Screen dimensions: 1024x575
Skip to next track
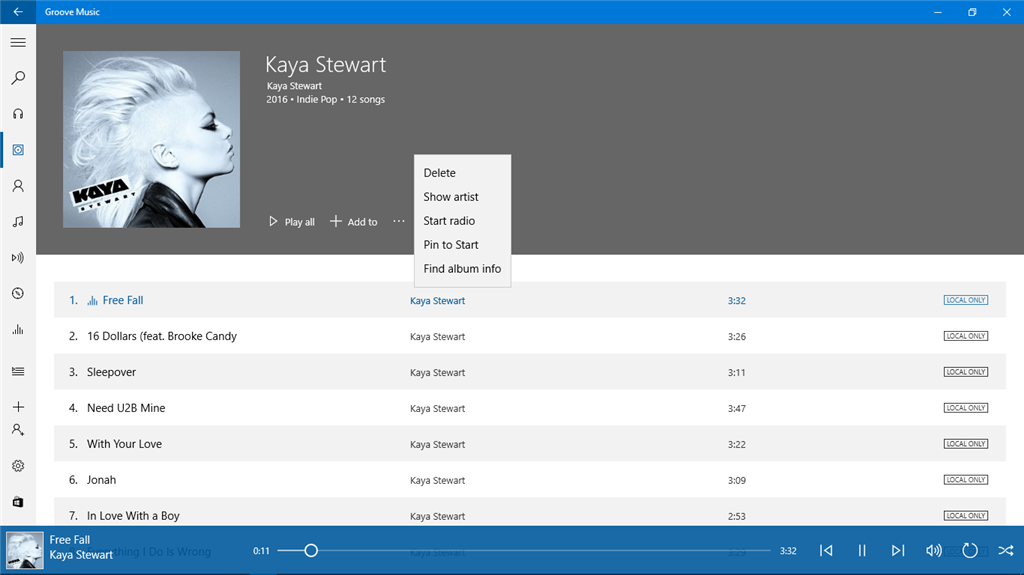coord(898,551)
